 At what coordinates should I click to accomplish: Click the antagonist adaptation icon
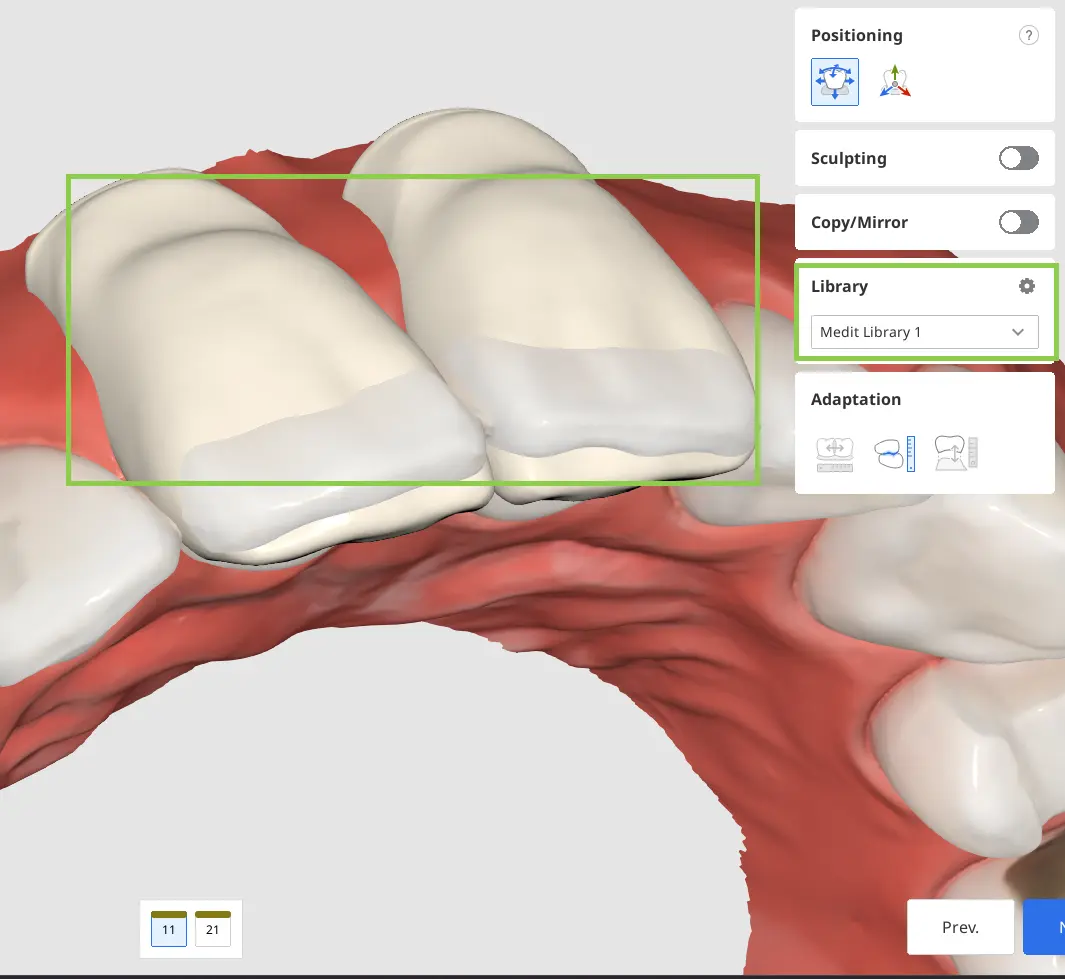click(x=895, y=454)
